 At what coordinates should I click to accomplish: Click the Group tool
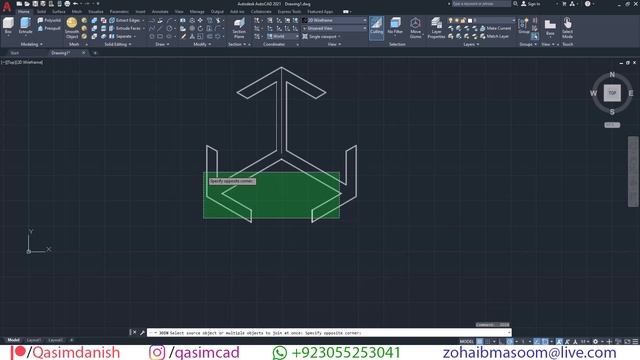(524, 26)
